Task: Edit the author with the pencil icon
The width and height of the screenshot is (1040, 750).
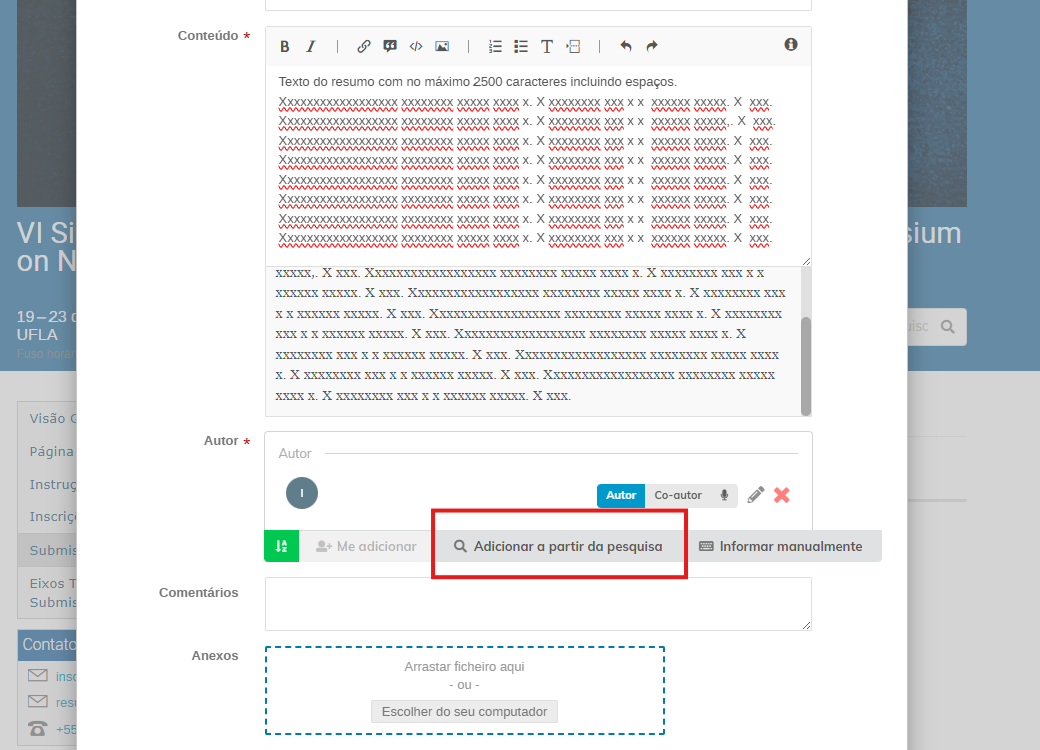Action: [756, 495]
